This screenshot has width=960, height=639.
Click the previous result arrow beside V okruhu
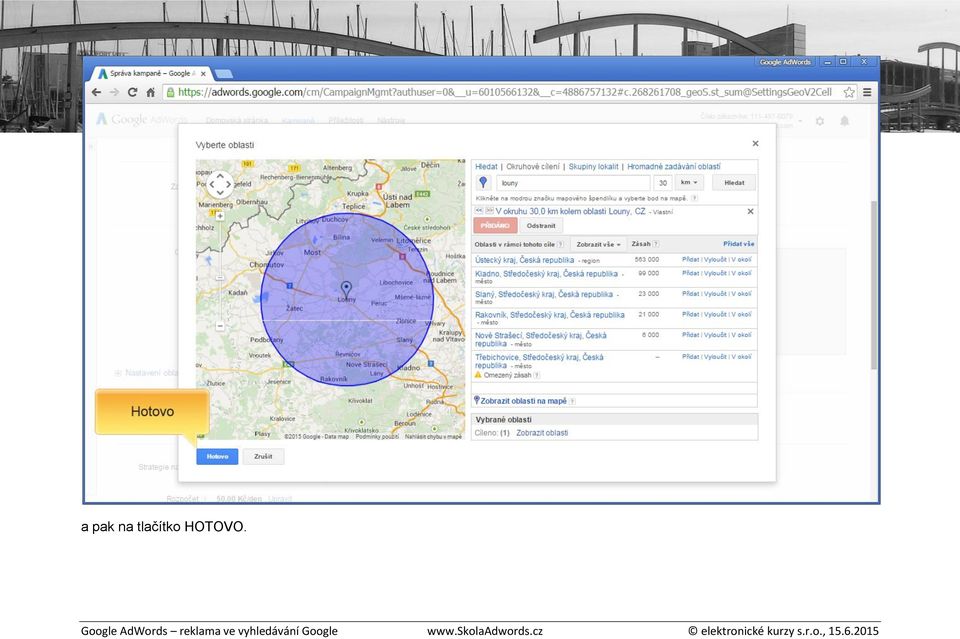tap(479, 211)
